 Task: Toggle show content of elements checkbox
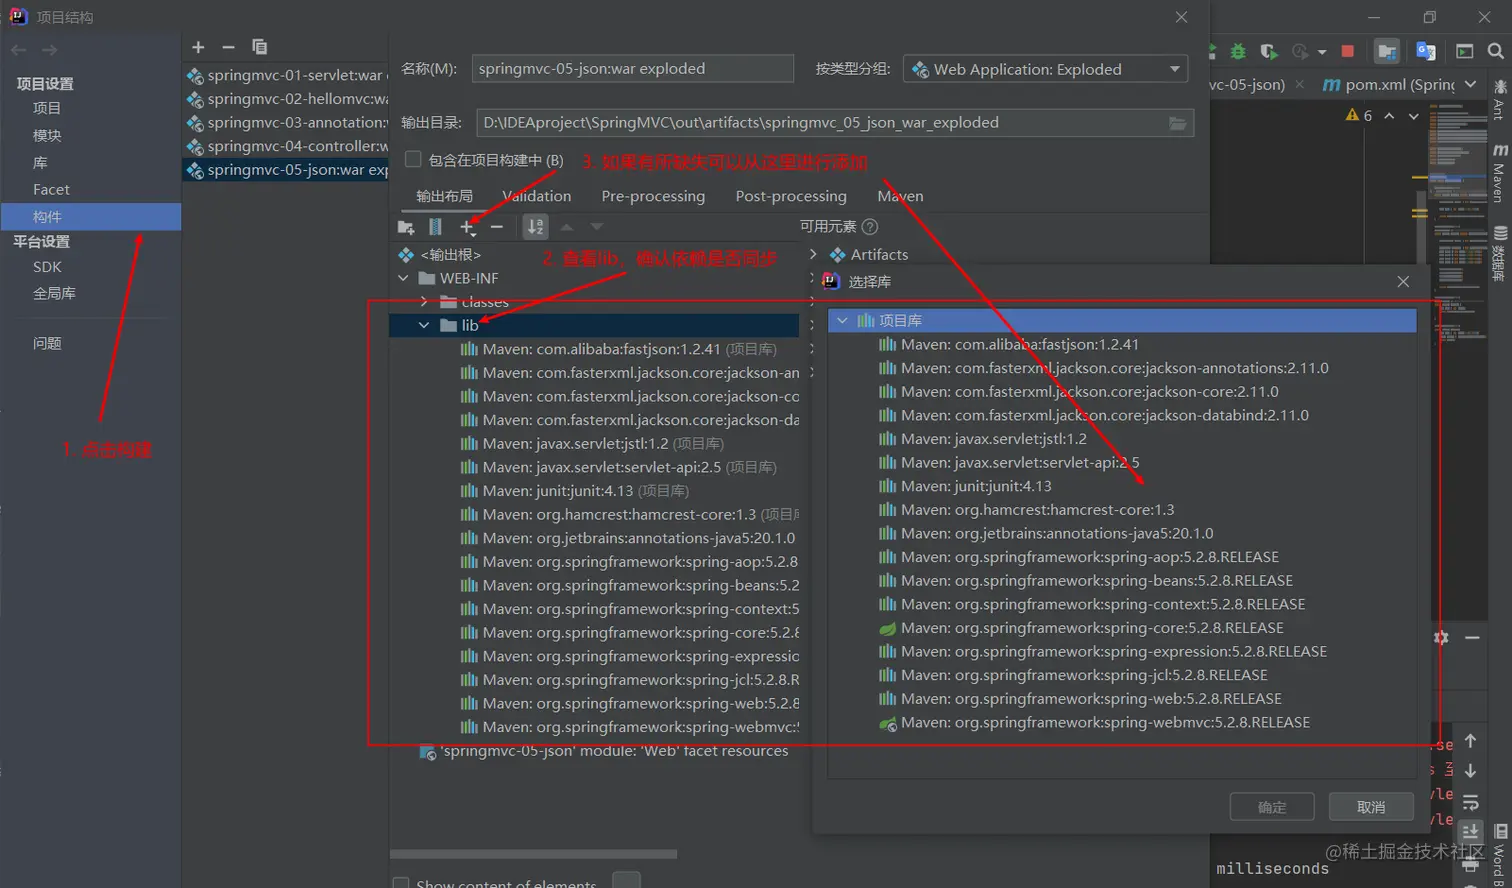click(401, 884)
